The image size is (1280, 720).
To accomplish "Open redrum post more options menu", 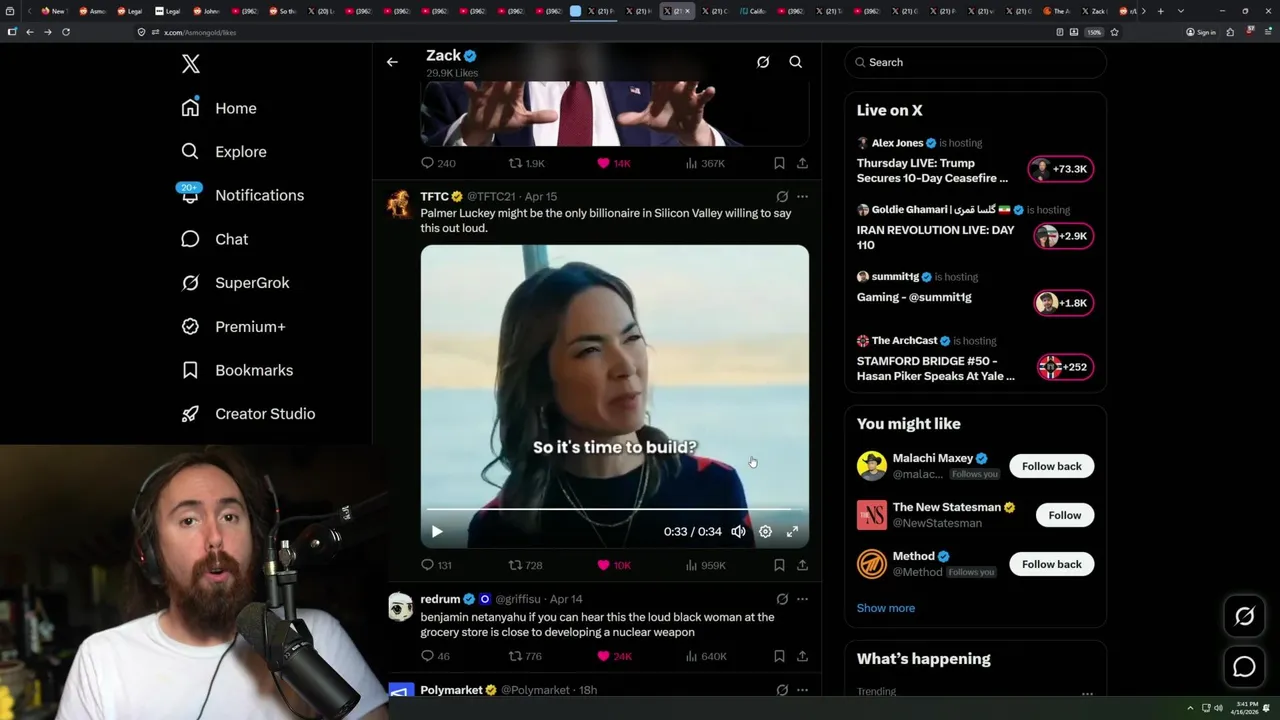I will [x=802, y=599].
